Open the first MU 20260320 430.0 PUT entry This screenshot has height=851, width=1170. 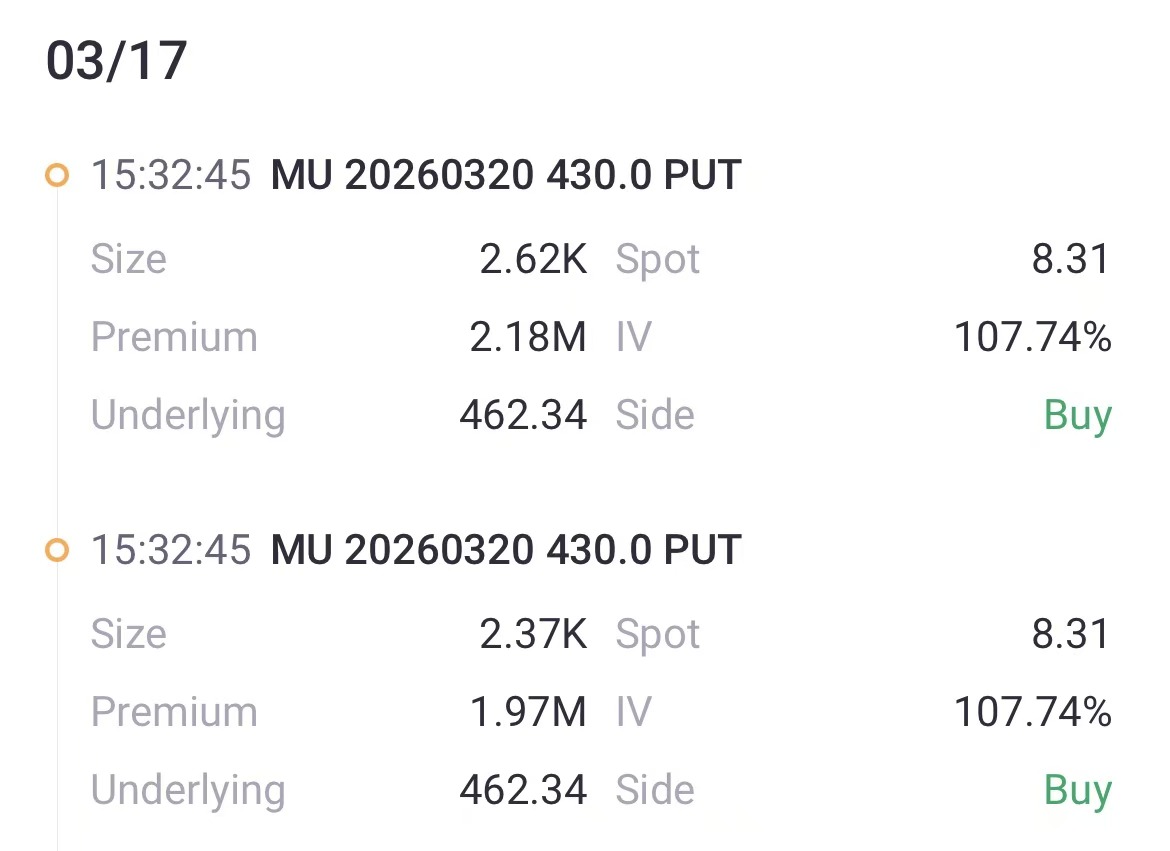[505, 175]
